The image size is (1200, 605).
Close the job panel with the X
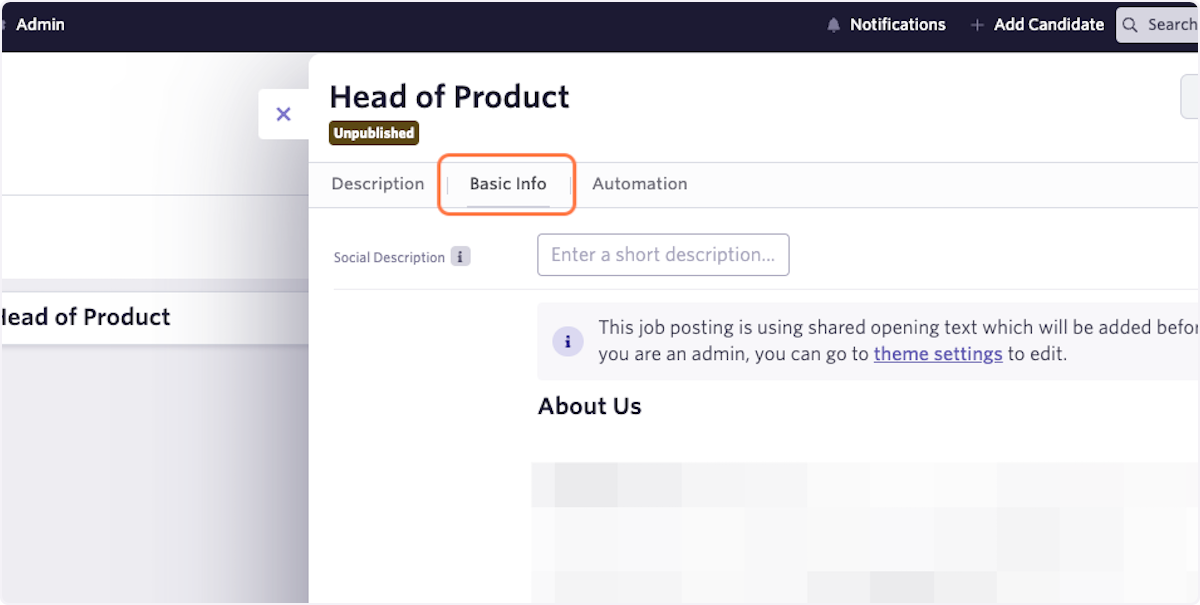coord(283,114)
